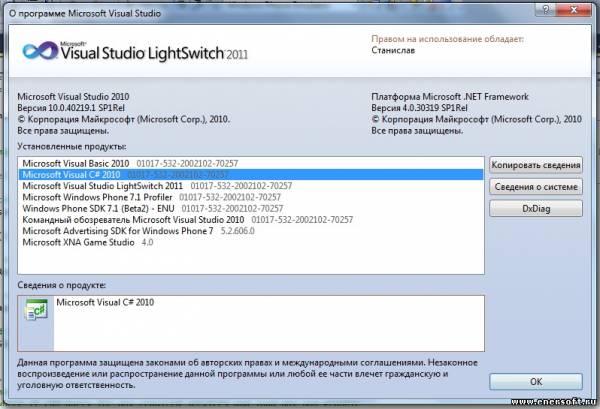Click Версия 10.0.40219.1 SP1Rel text
The width and height of the screenshot is (600, 409).
point(71,108)
